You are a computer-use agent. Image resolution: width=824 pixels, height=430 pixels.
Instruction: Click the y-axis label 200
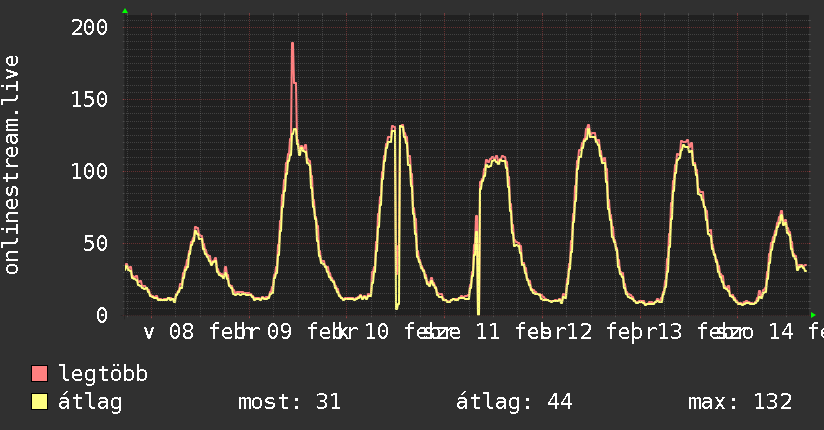coord(89,27)
